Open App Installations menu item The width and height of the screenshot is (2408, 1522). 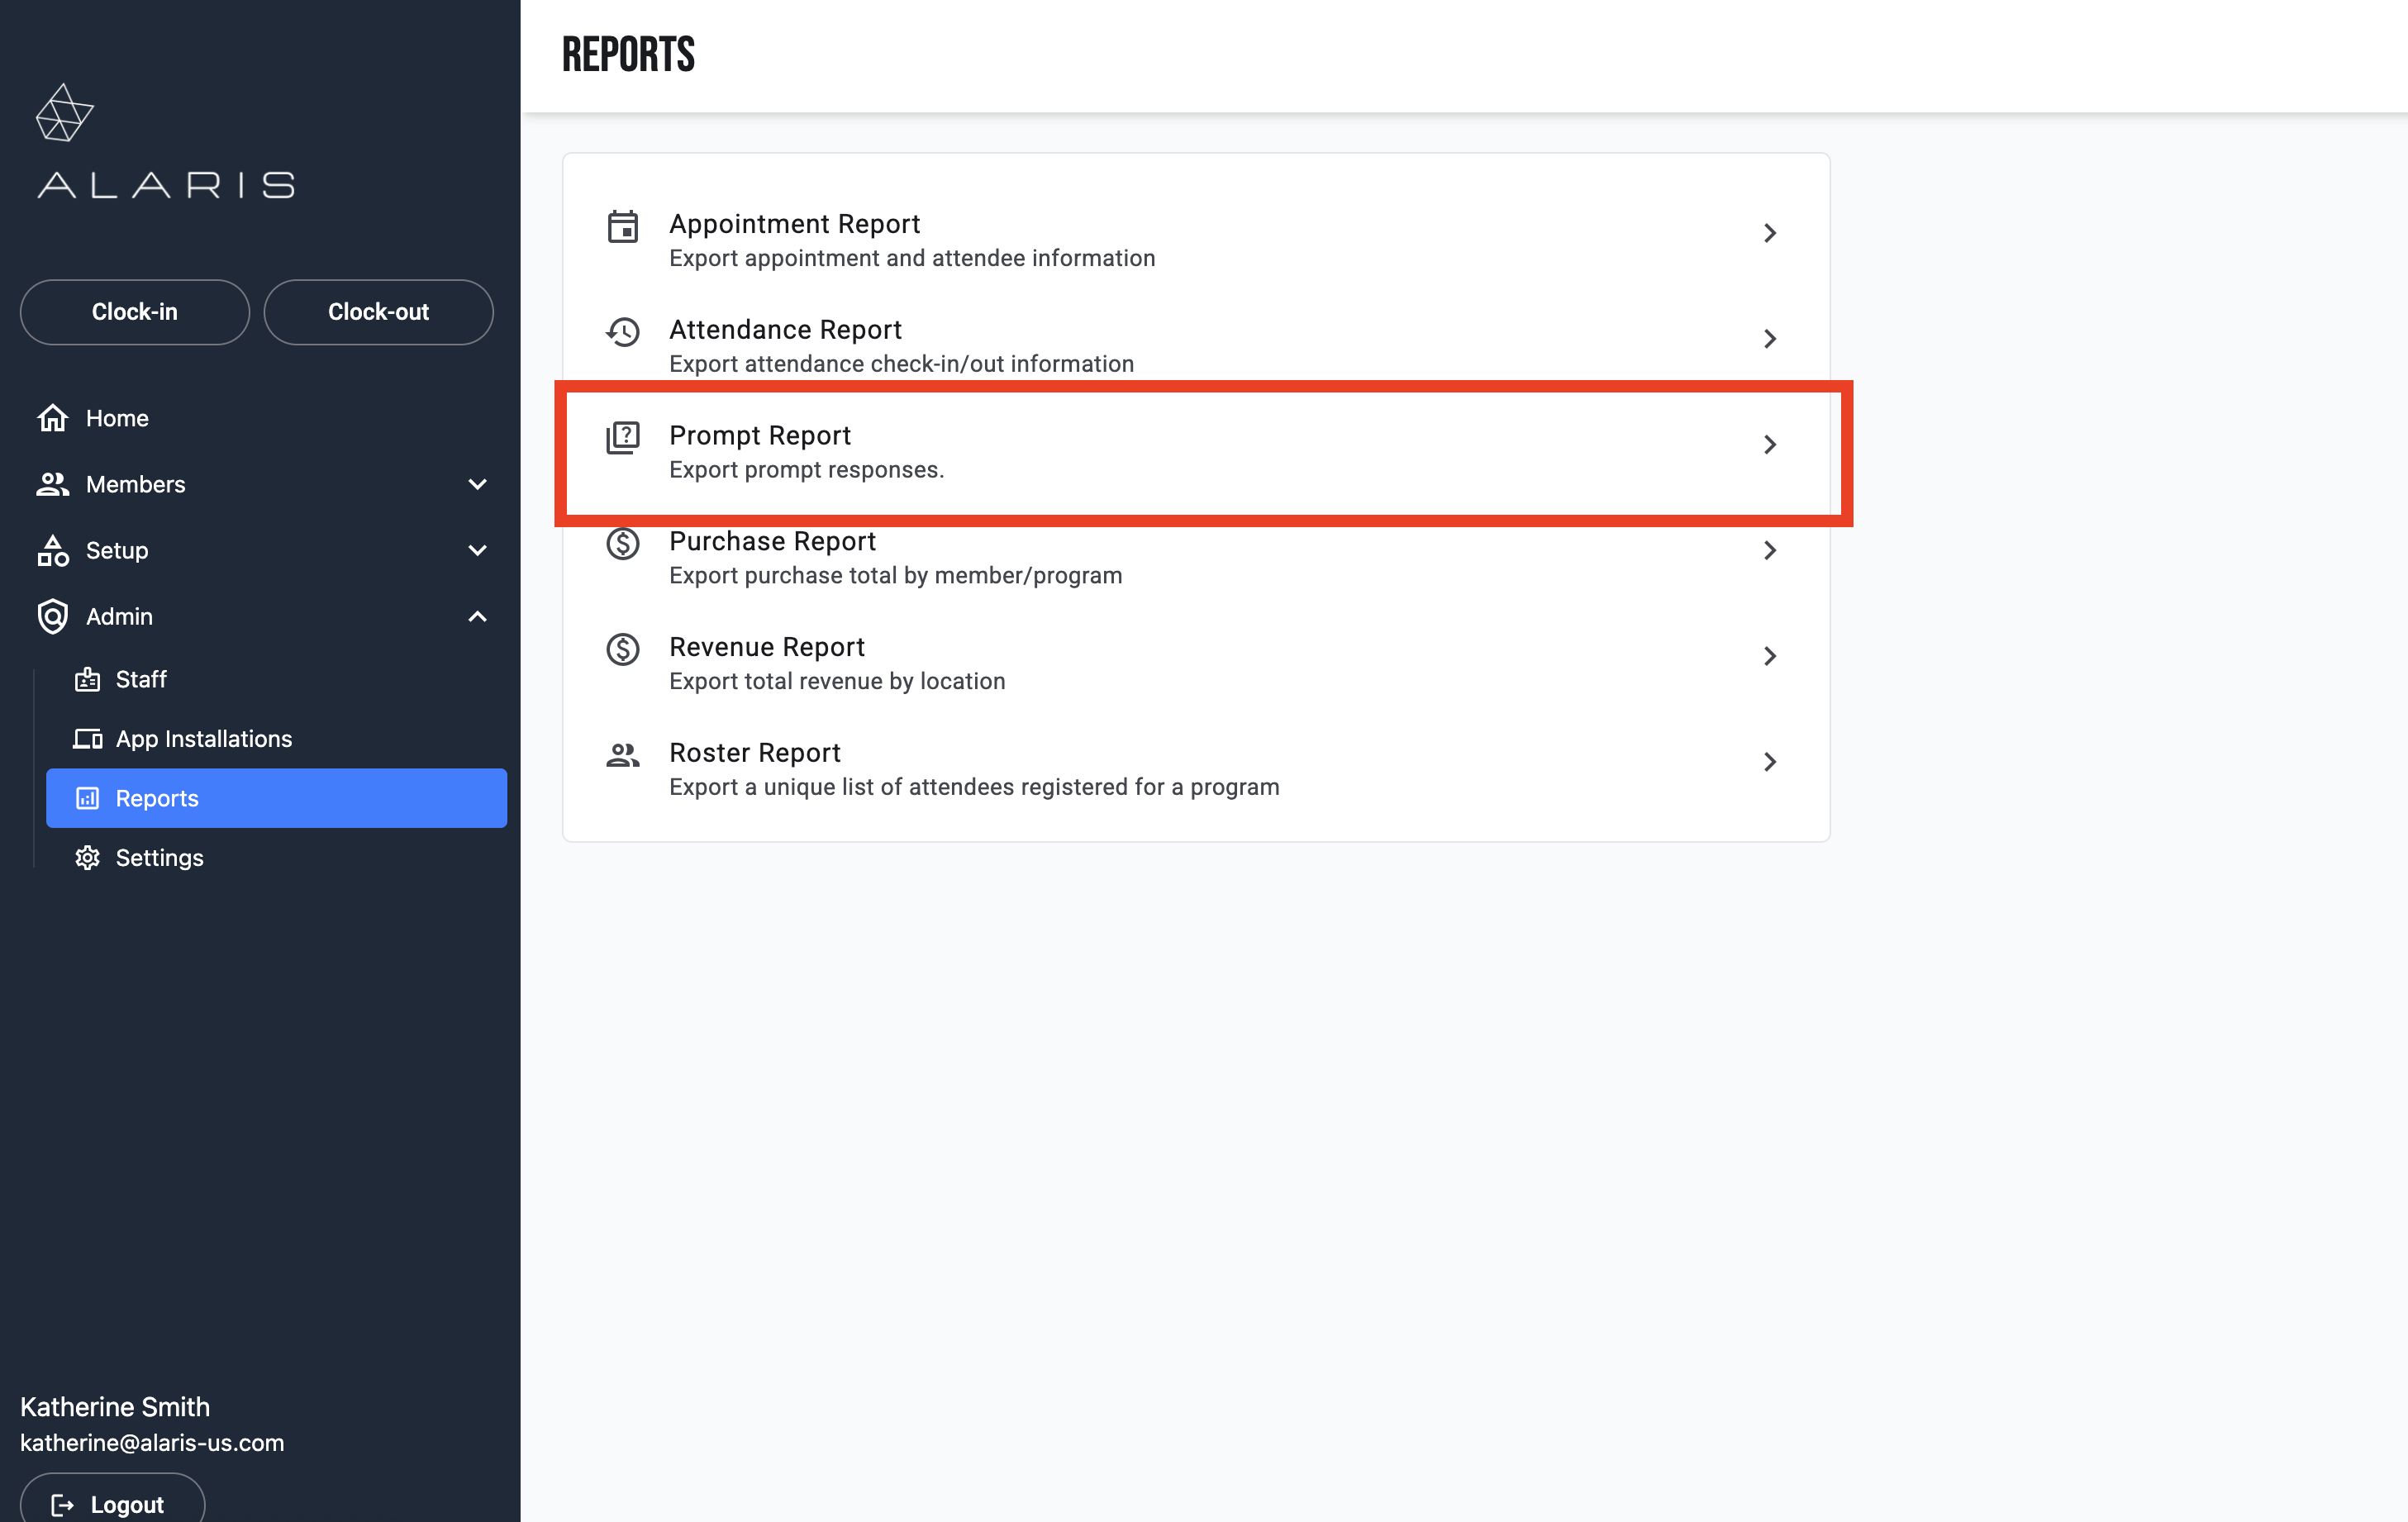click(203, 739)
